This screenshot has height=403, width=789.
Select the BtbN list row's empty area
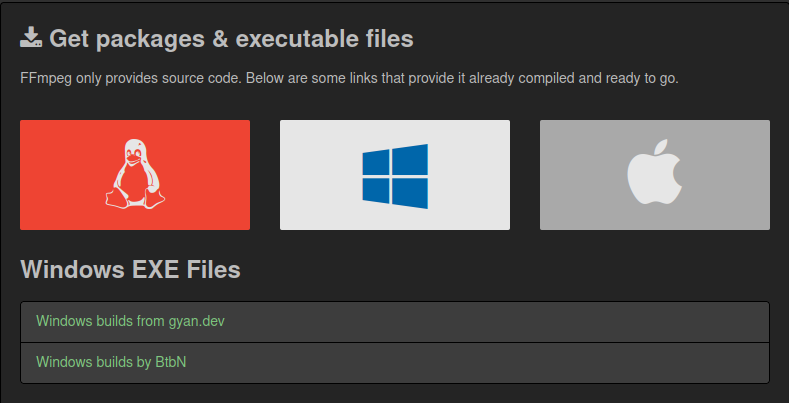(x=476, y=363)
